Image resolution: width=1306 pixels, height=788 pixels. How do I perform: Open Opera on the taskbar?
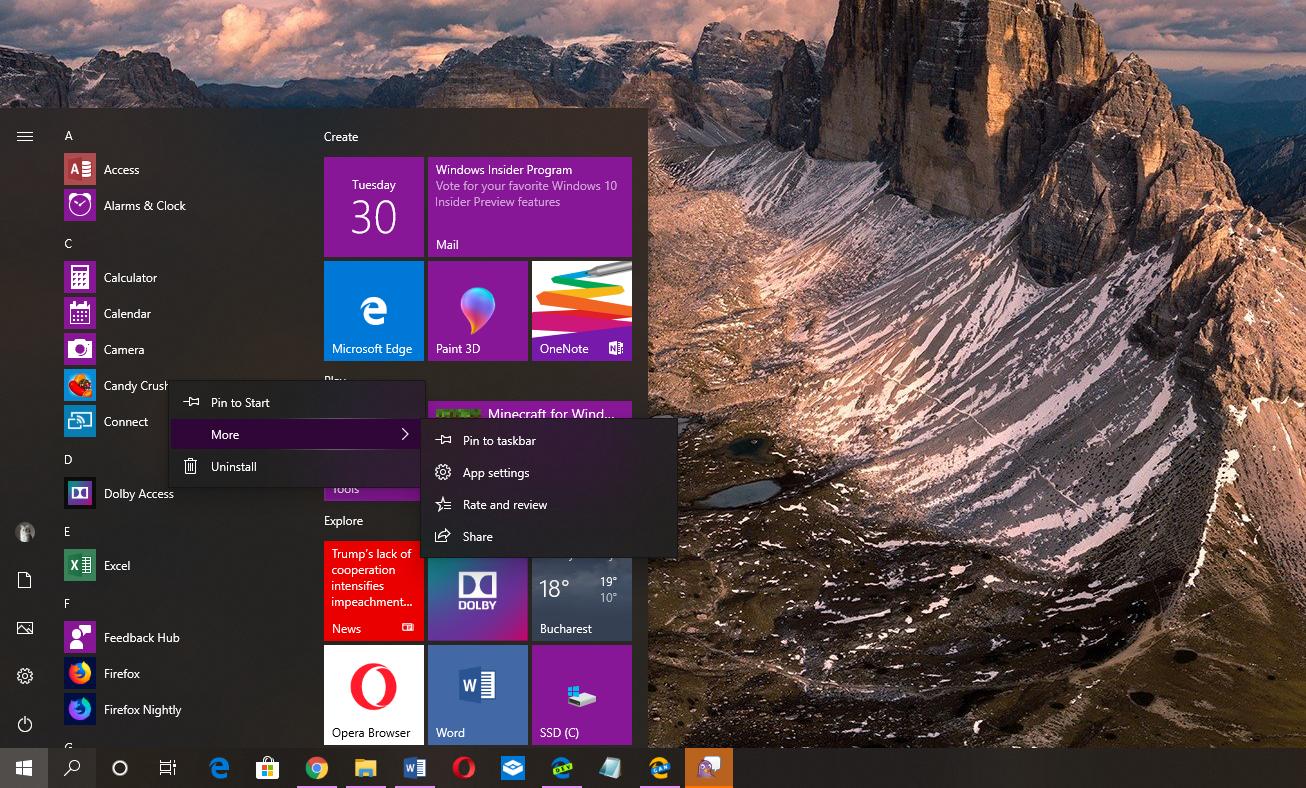(463, 768)
